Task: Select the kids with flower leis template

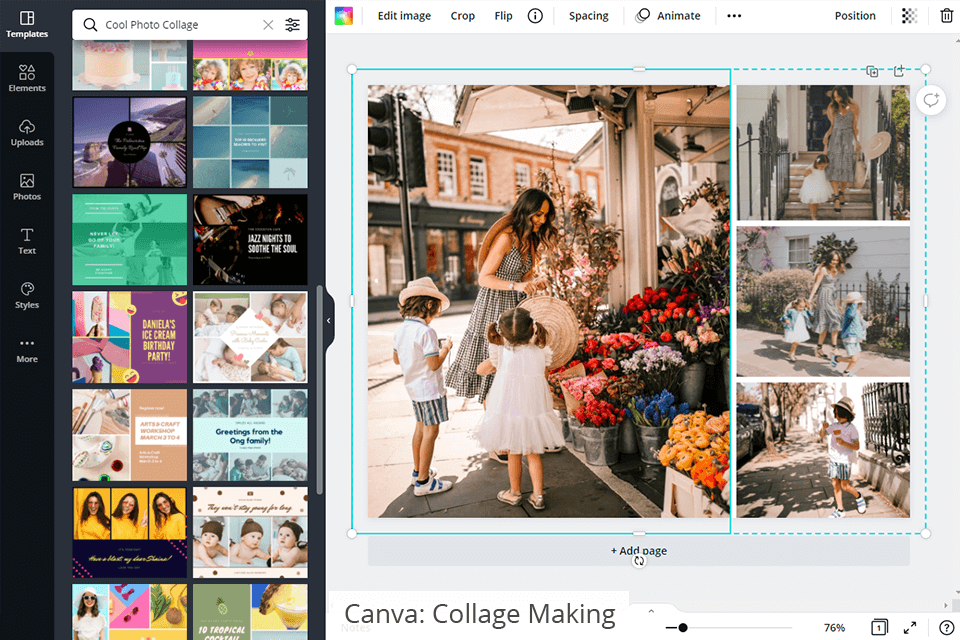Action: tap(250, 66)
